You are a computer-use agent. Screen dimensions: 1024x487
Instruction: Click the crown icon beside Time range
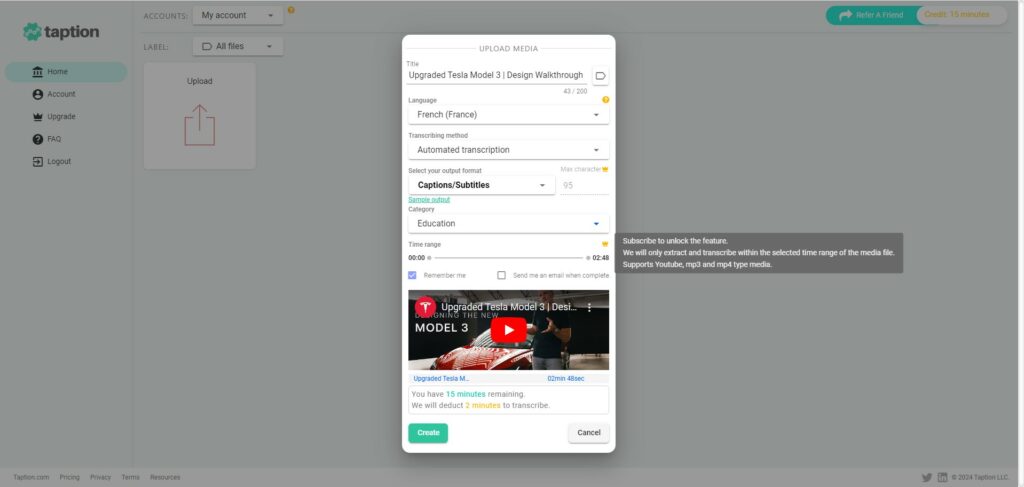(x=605, y=244)
